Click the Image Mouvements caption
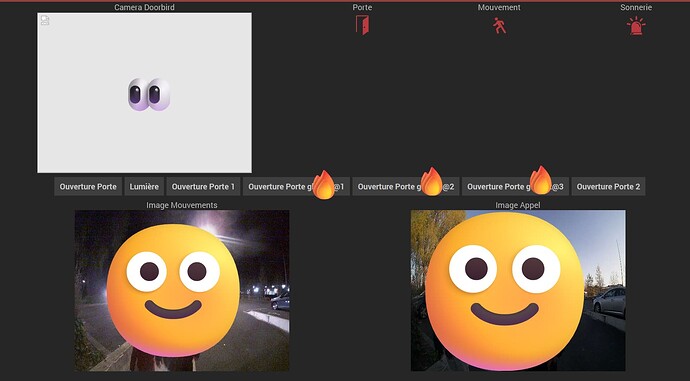This screenshot has height=381, width=690. [x=182, y=205]
